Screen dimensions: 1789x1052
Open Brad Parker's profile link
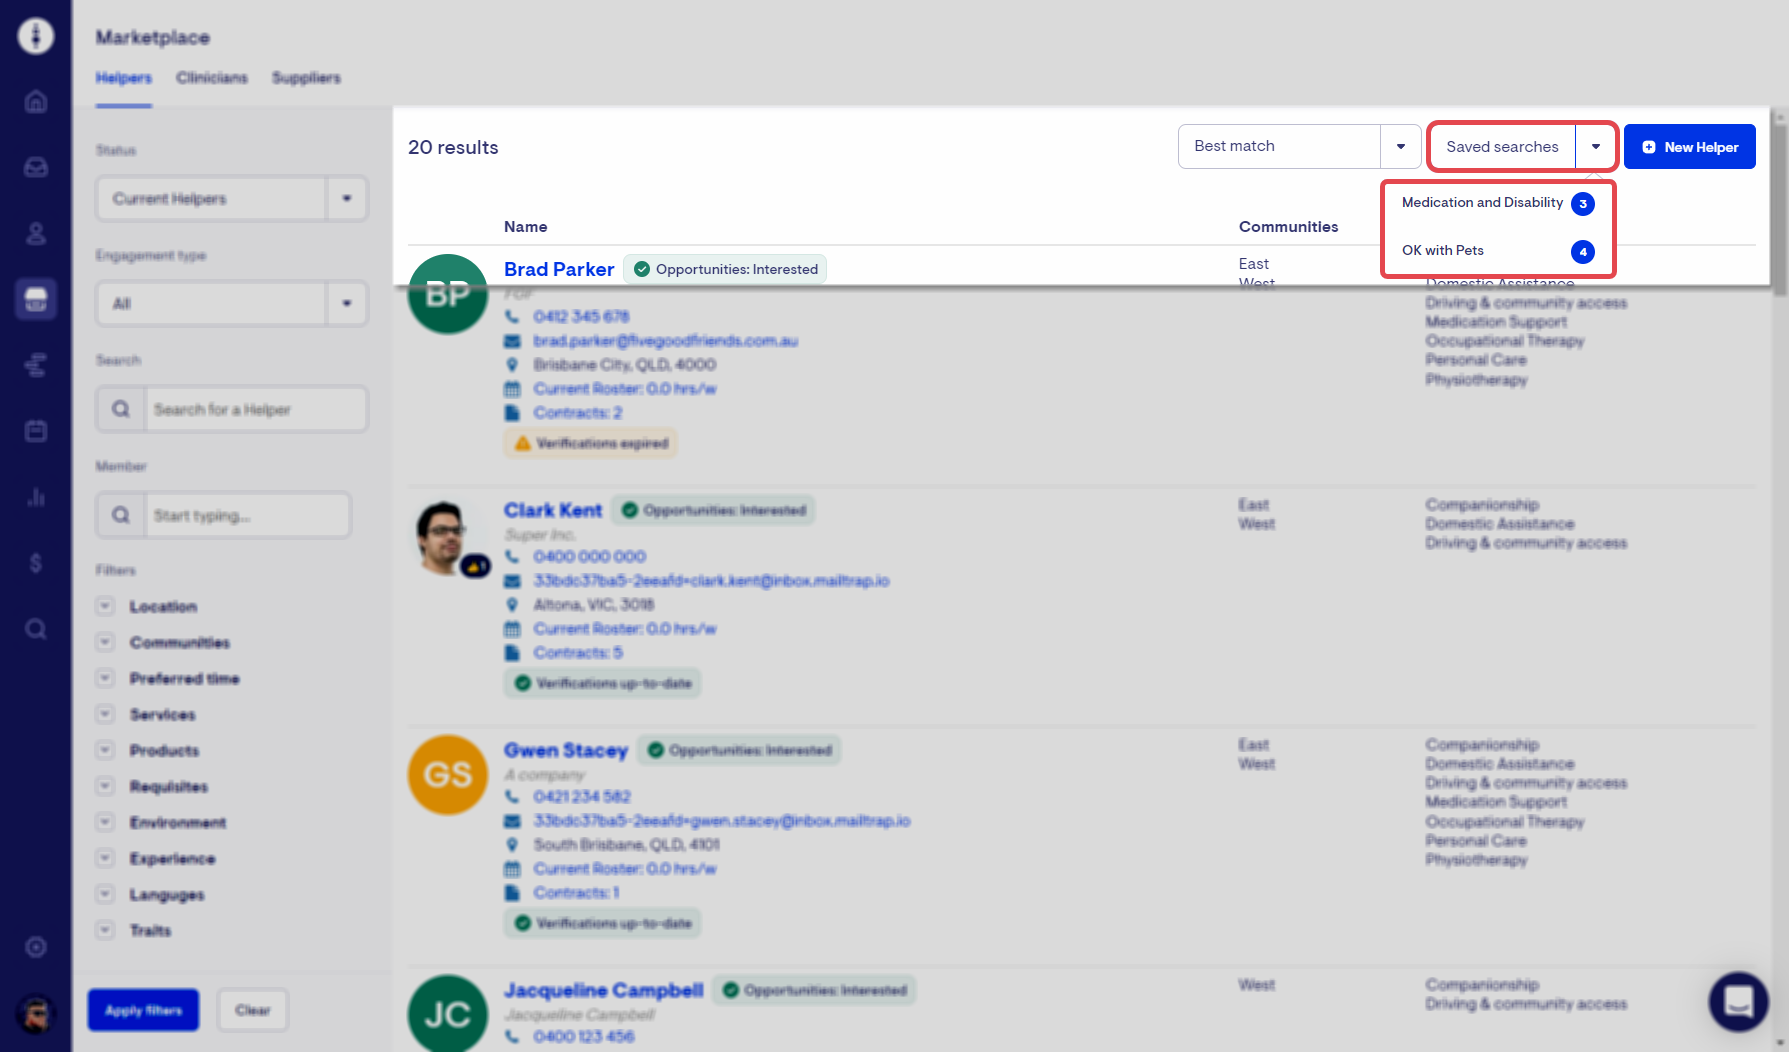[559, 269]
